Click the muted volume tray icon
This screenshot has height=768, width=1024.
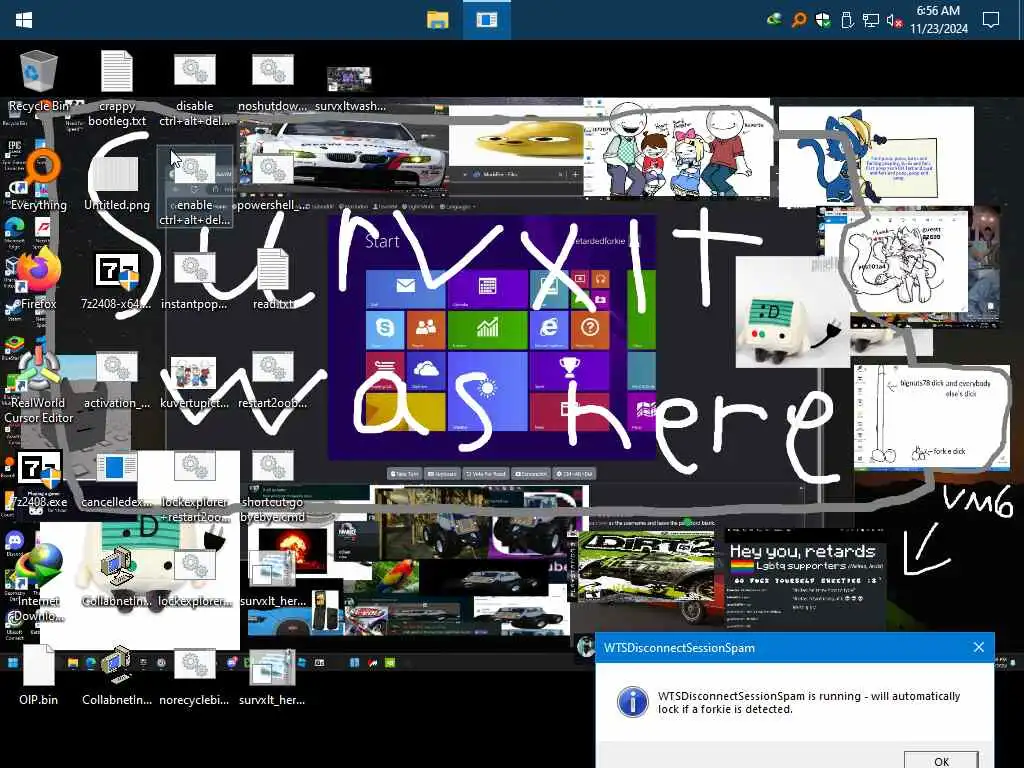(x=894, y=20)
